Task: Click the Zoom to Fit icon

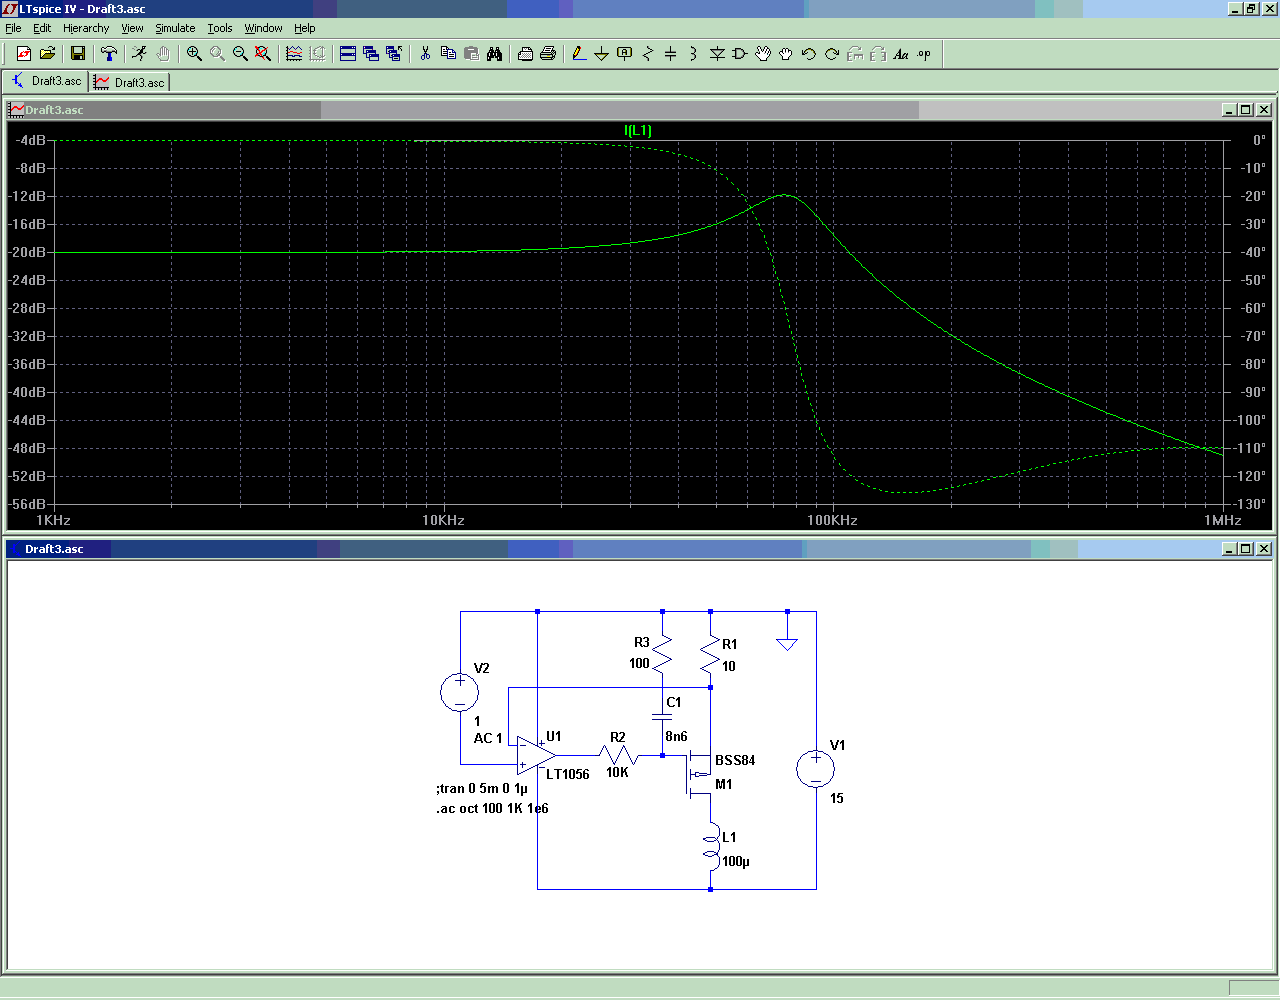Action: [x=263, y=54]
